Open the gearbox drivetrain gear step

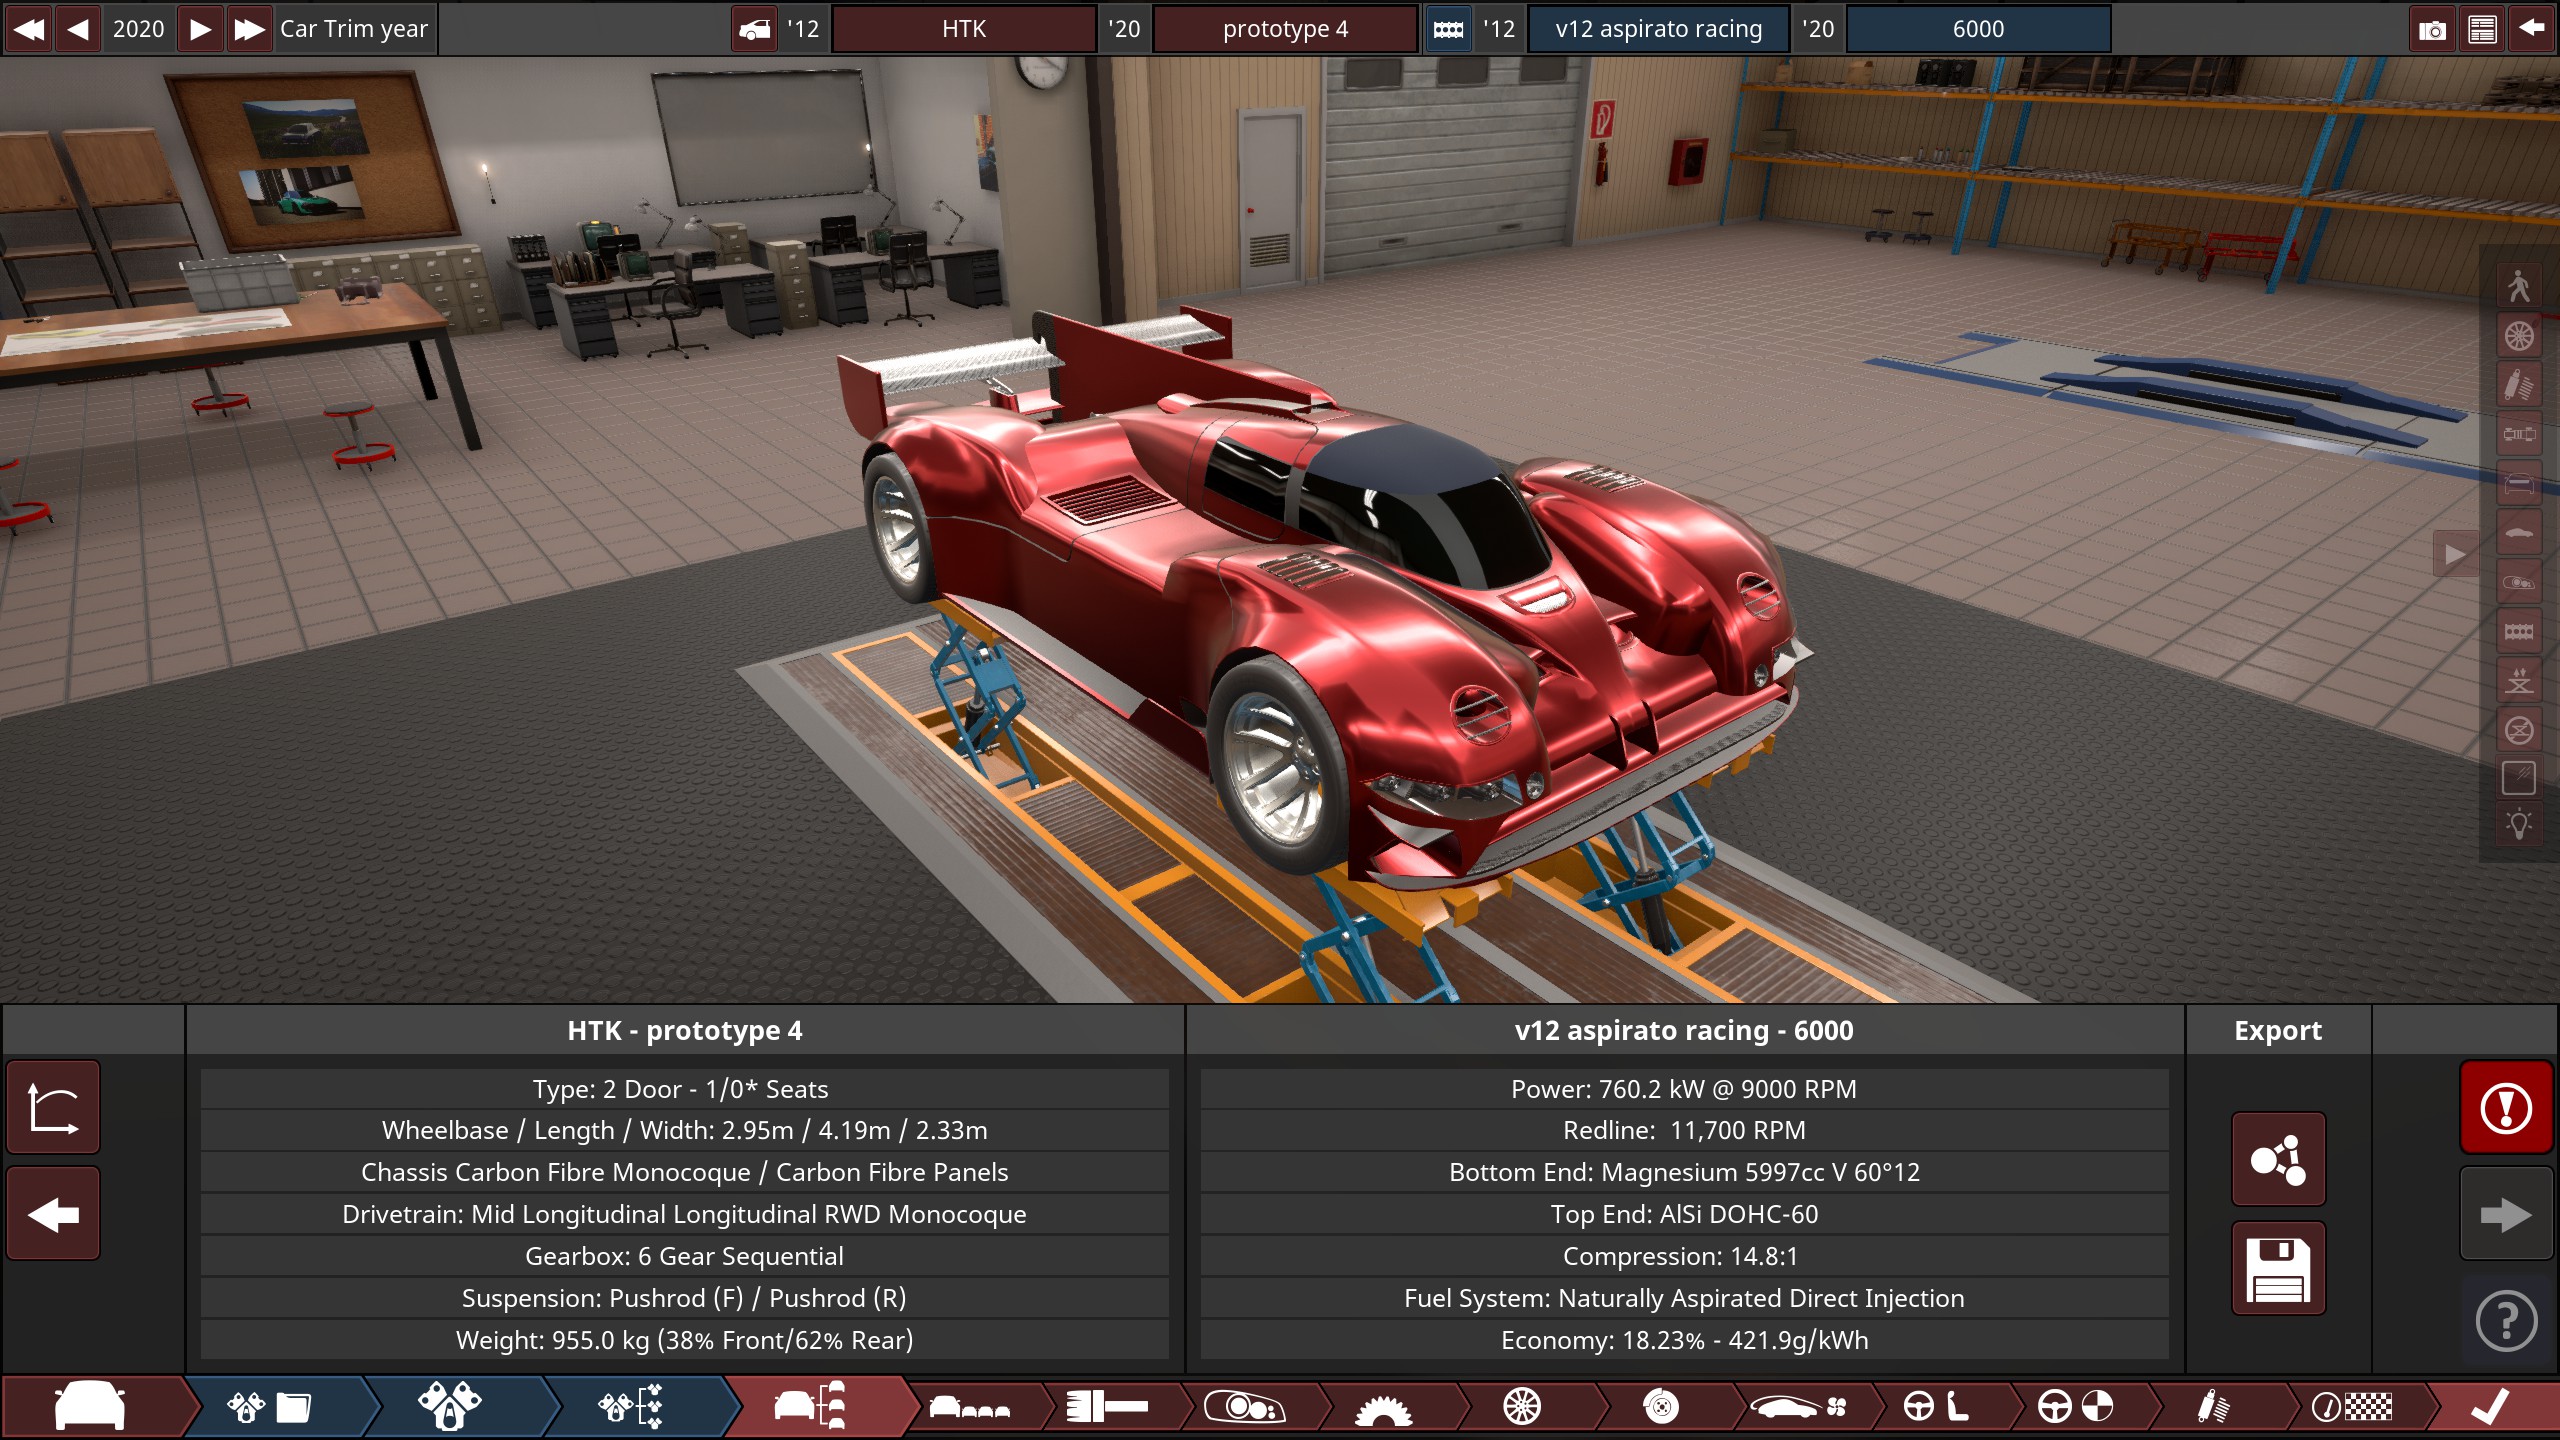click(x=1383, y=1407)
